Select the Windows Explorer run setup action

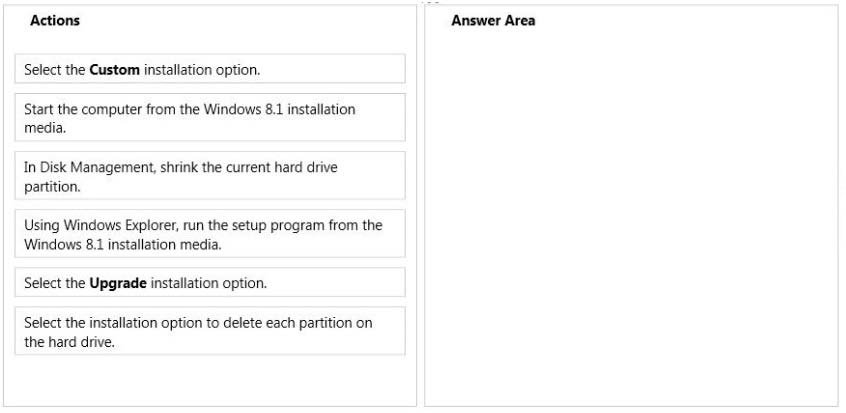coord(210,233)
